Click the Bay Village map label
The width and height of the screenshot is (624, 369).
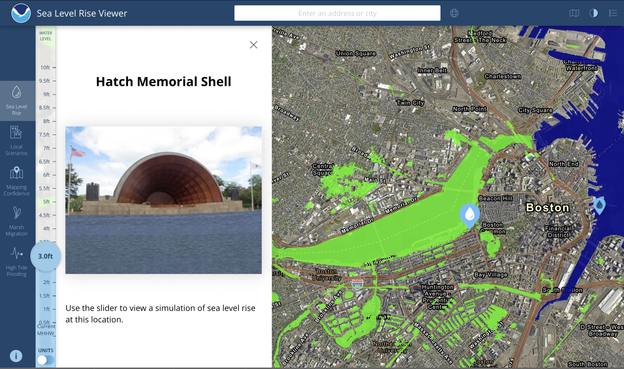(x=491, y=275)
